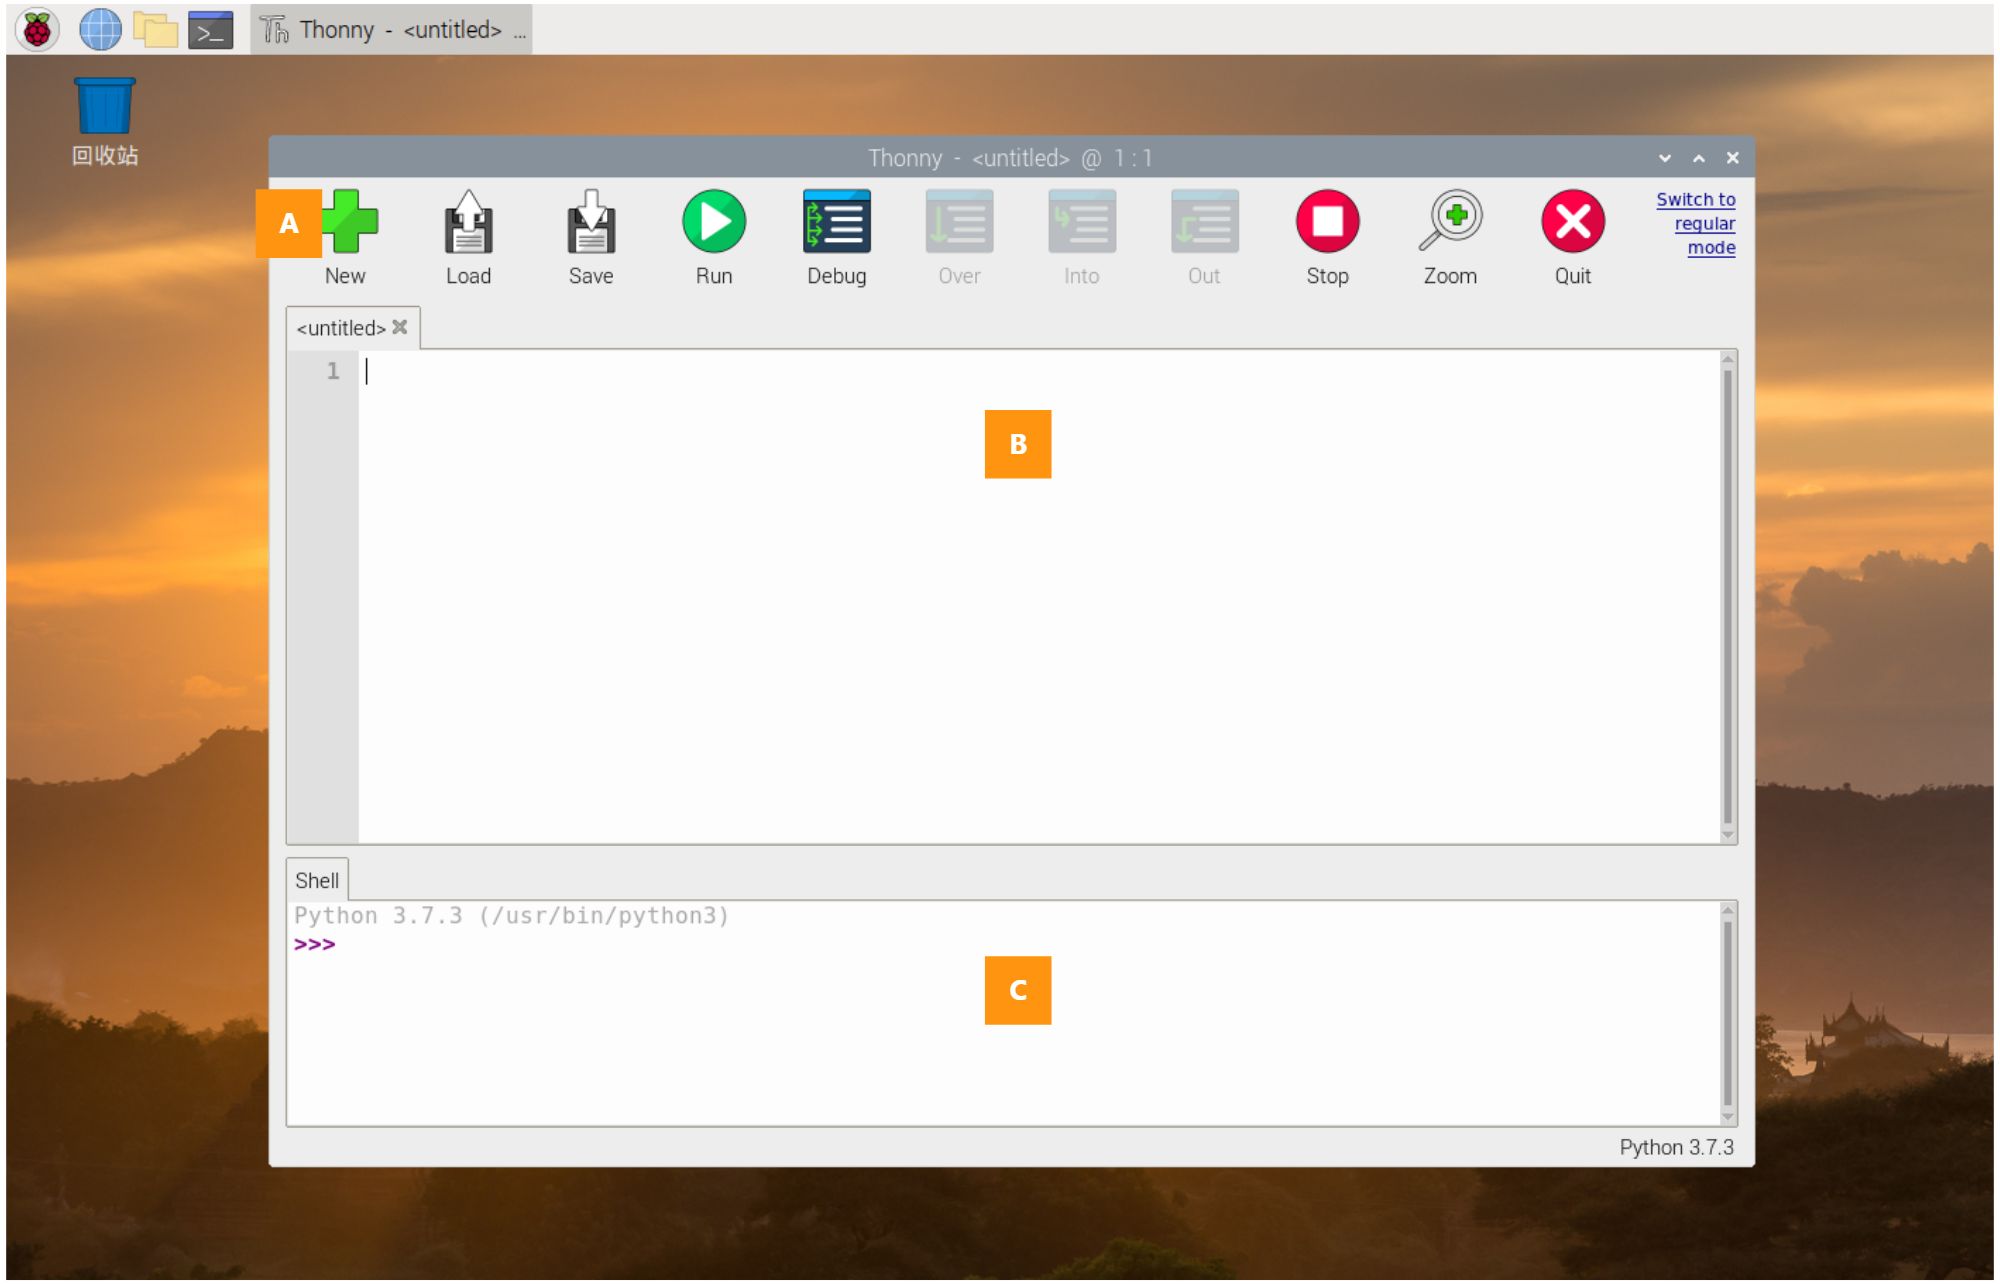Viewport: 2000px width, 1284px height.
Task: Select the Shell tab
Action: tap(317, 881)
